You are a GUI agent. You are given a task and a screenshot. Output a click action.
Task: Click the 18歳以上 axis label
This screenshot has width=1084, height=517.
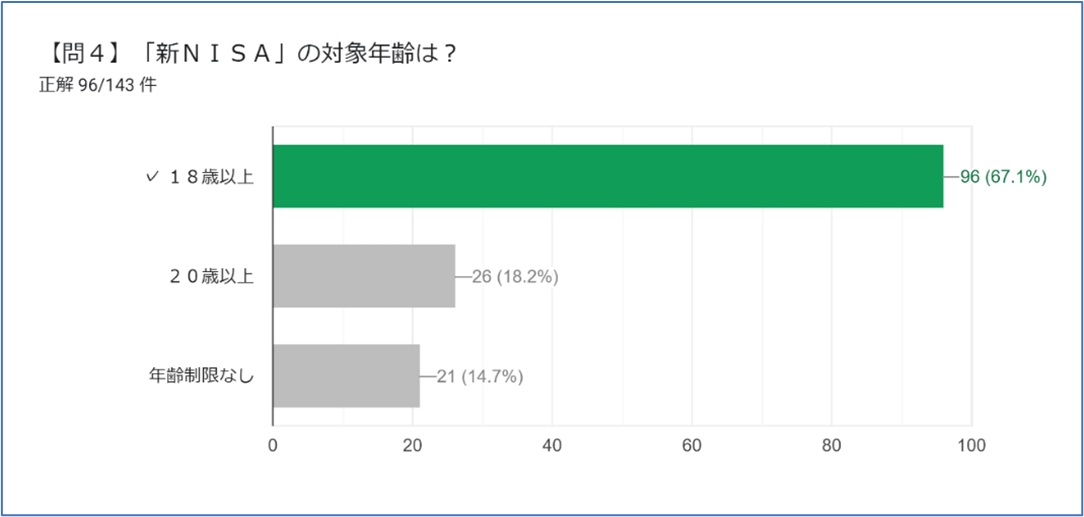[212, 177]
